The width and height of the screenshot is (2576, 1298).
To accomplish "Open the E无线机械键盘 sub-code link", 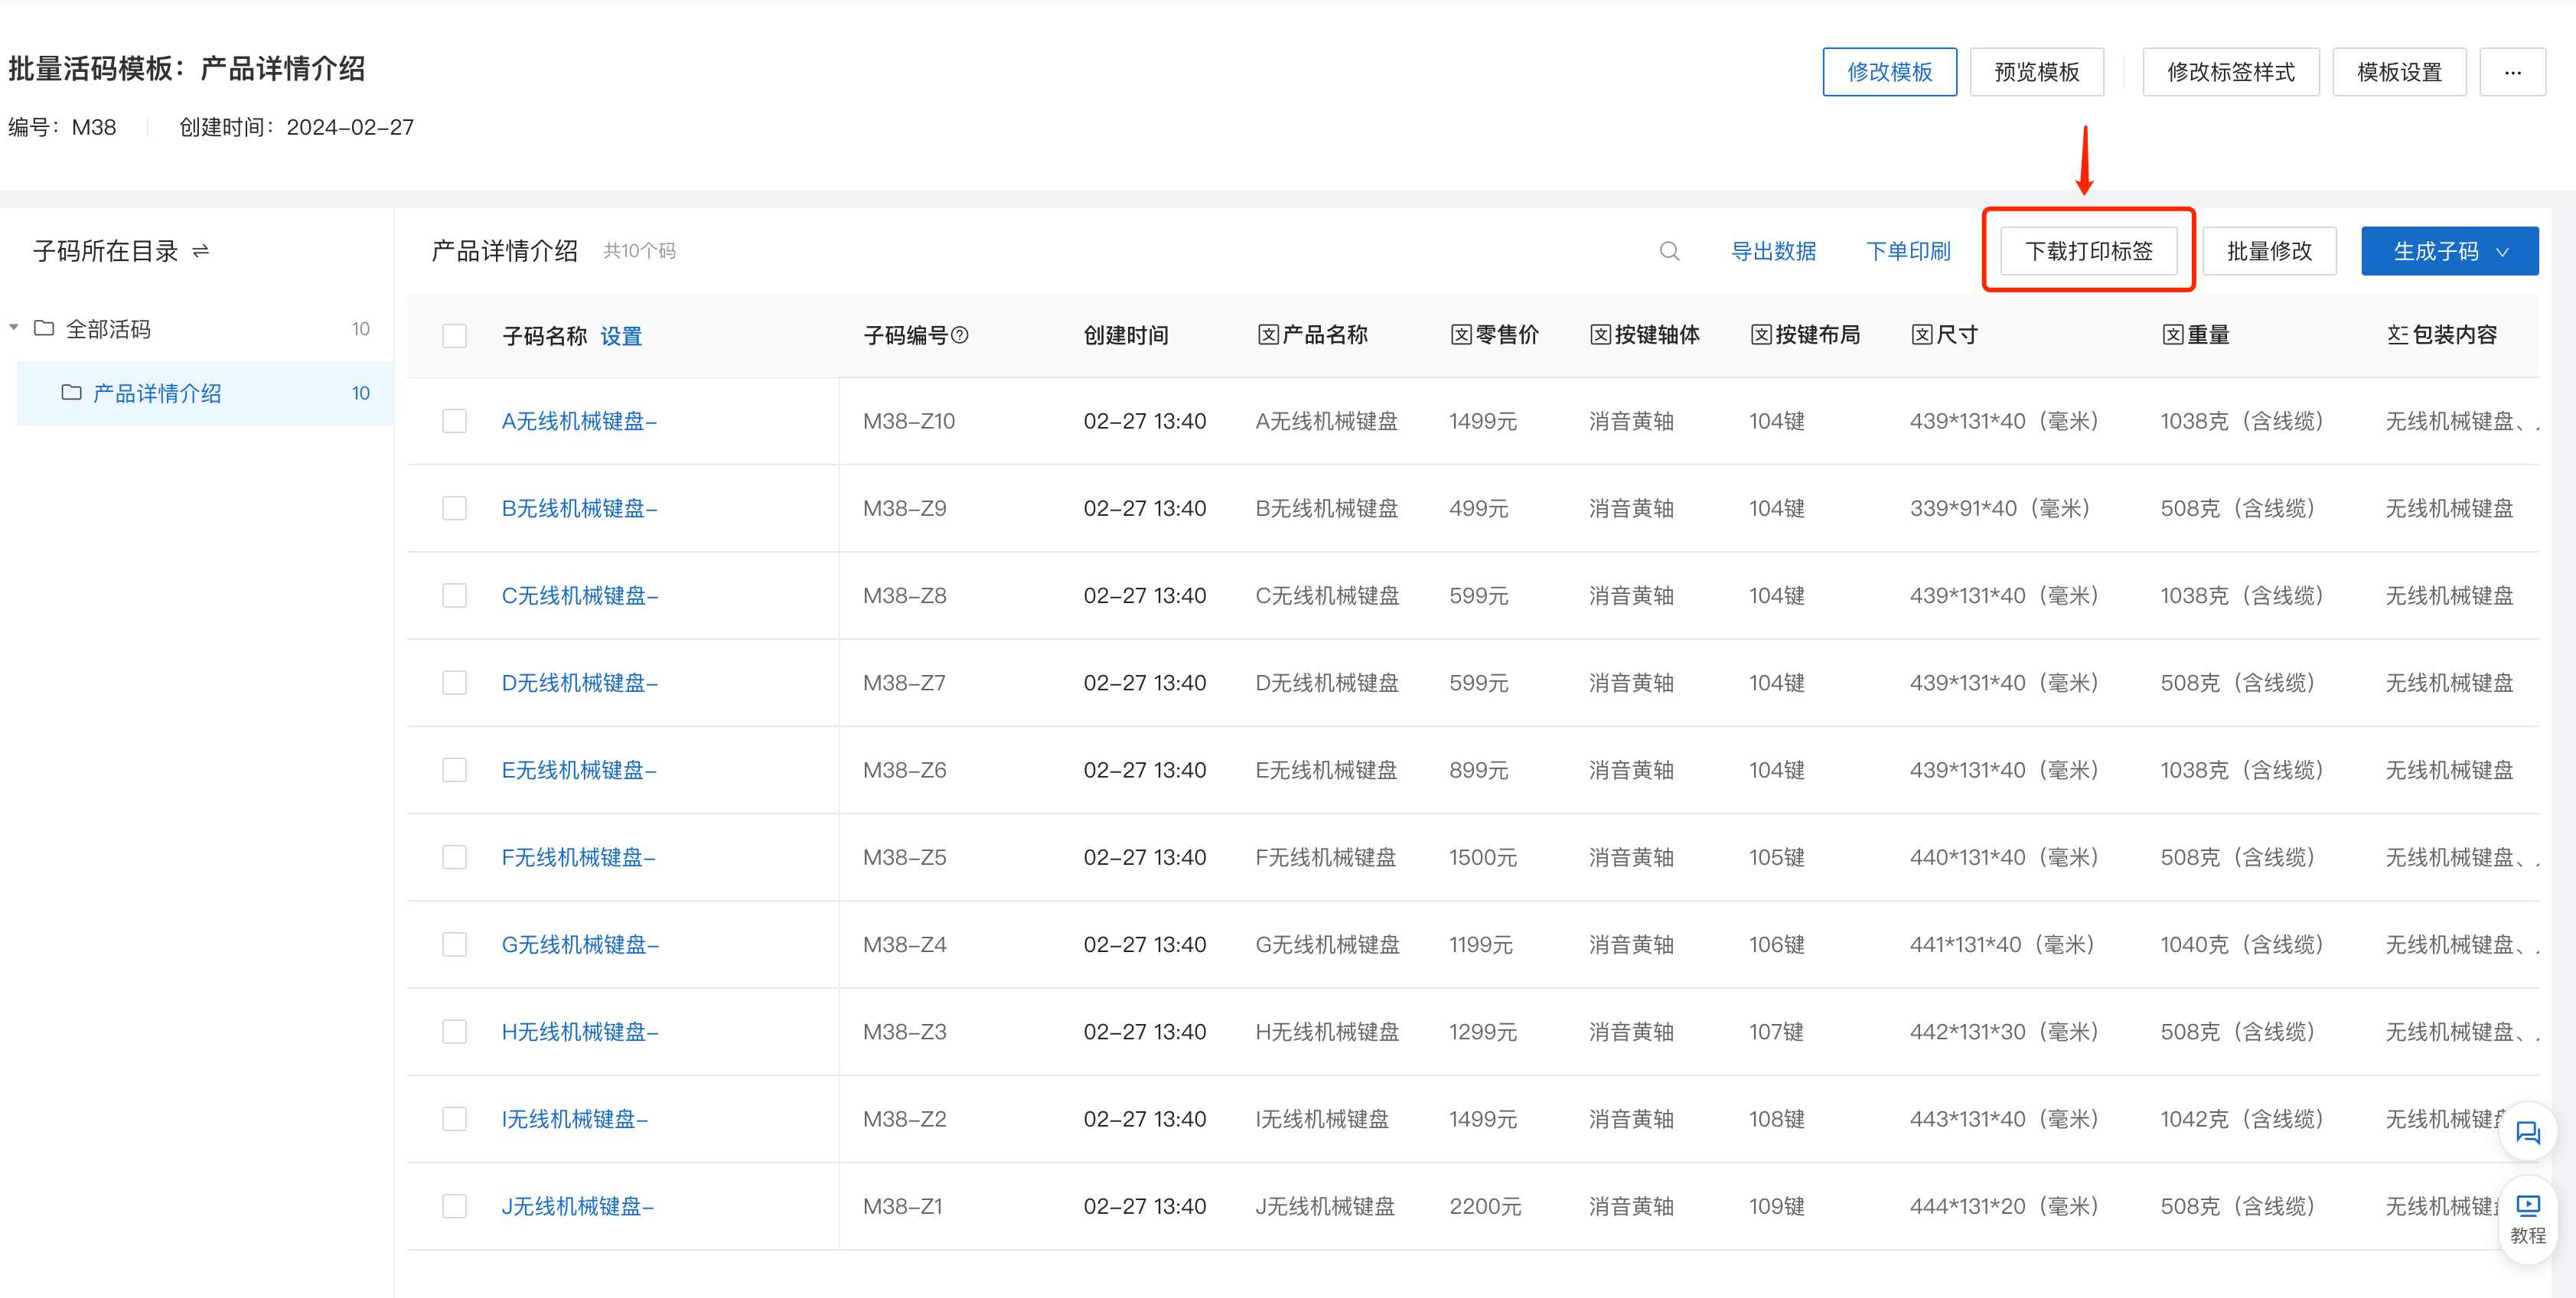I will pyautogui.click(x=579, y=770).
